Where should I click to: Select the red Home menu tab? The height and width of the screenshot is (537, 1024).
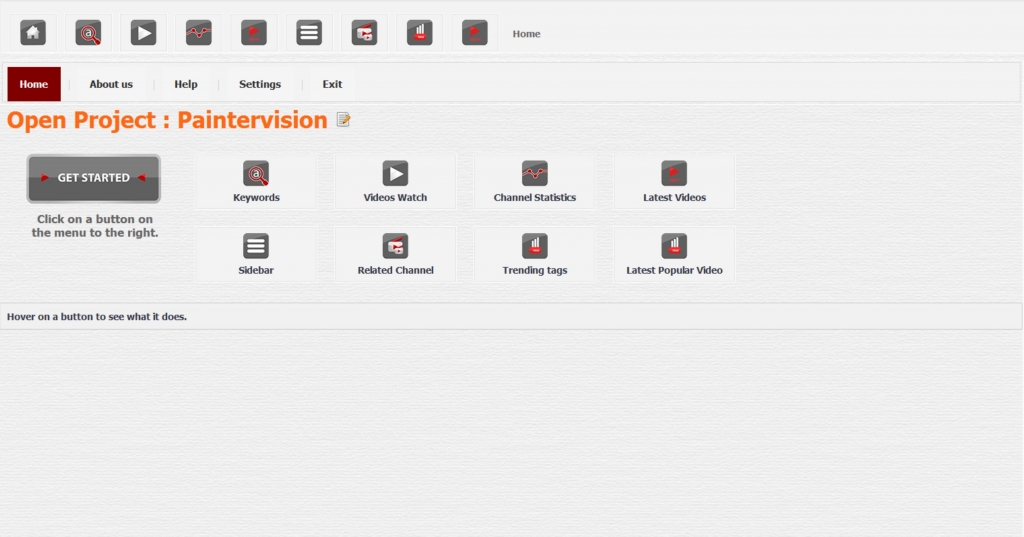(34, 84)
